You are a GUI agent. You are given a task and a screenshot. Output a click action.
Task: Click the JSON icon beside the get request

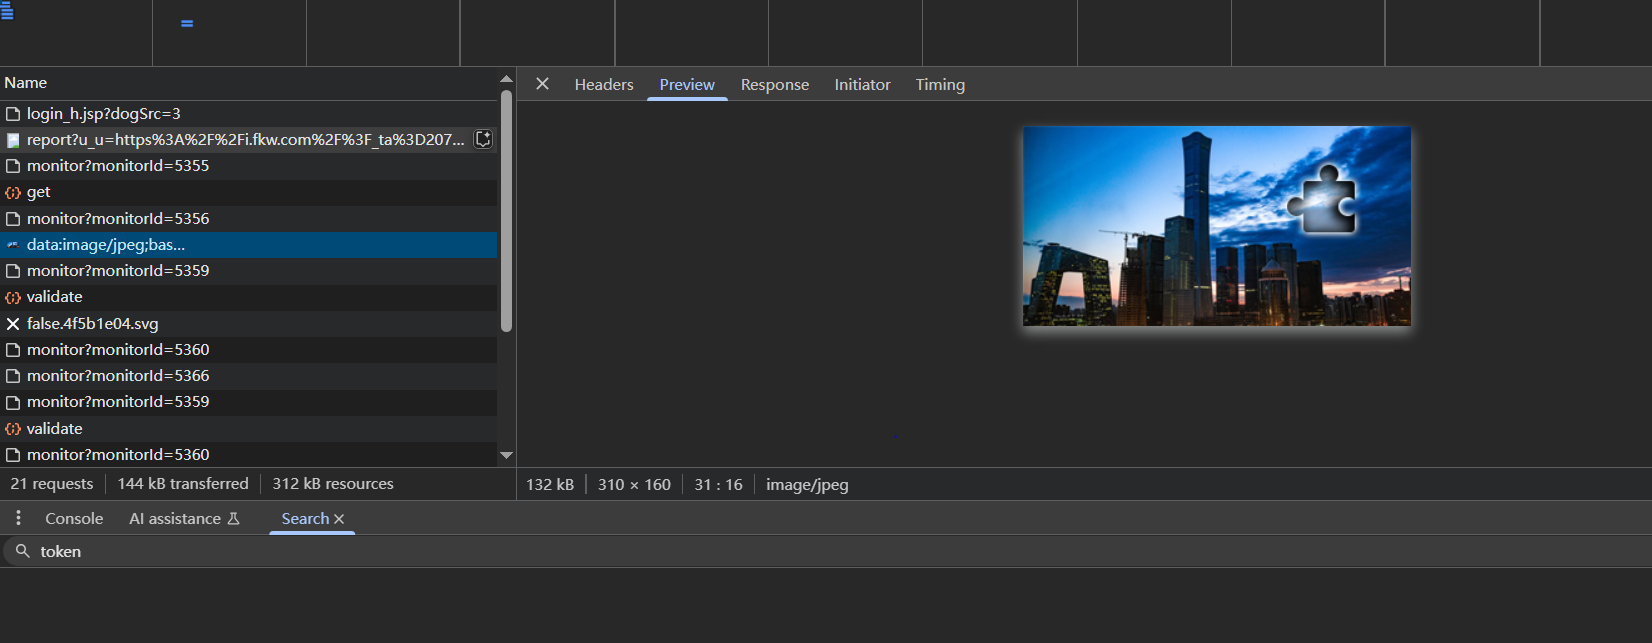click(13, 192)
